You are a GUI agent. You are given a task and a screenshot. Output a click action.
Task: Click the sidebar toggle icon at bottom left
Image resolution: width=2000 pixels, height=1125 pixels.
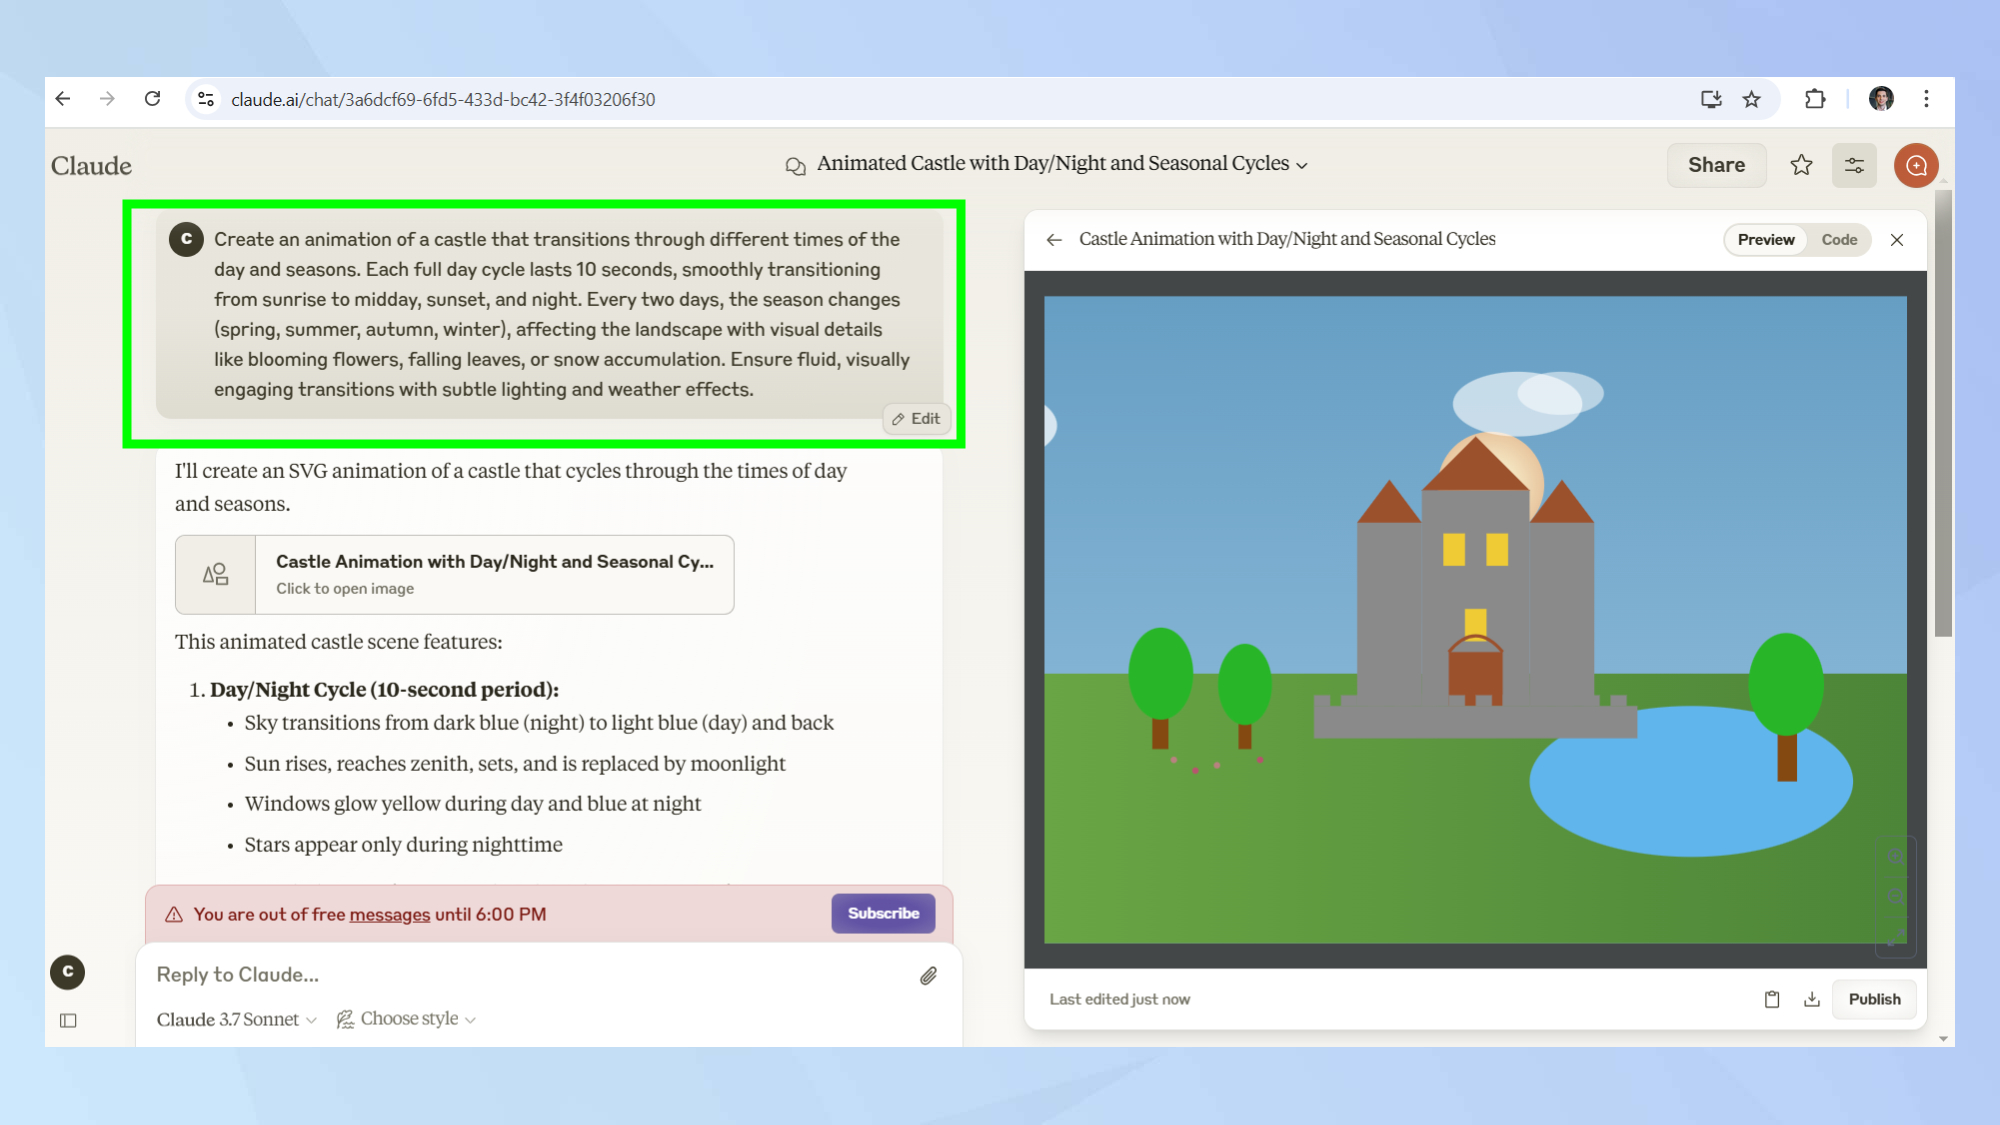pyautogui.click(x=68, y=1020)
